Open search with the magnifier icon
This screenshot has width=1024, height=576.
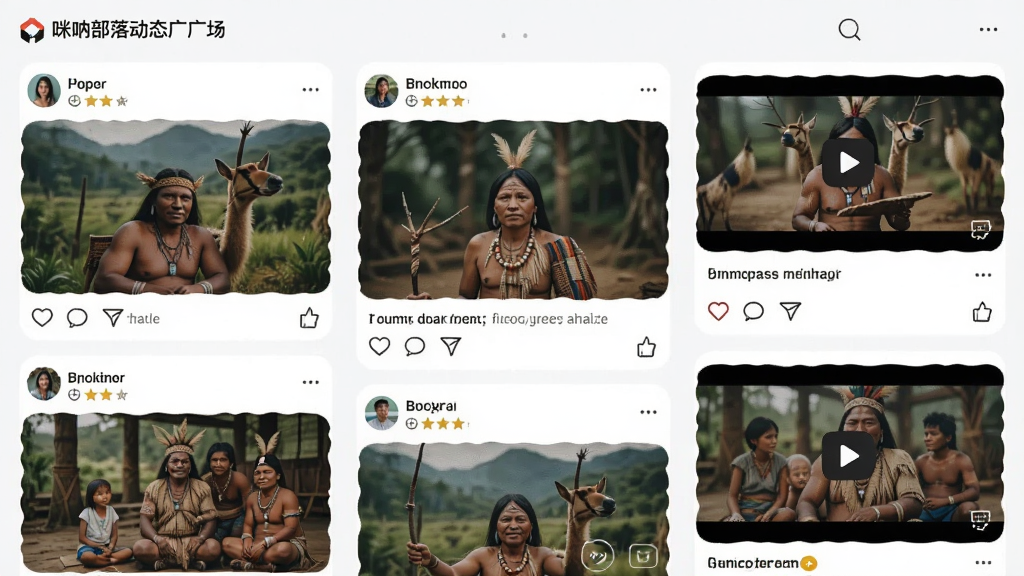(x=849, y=29)
